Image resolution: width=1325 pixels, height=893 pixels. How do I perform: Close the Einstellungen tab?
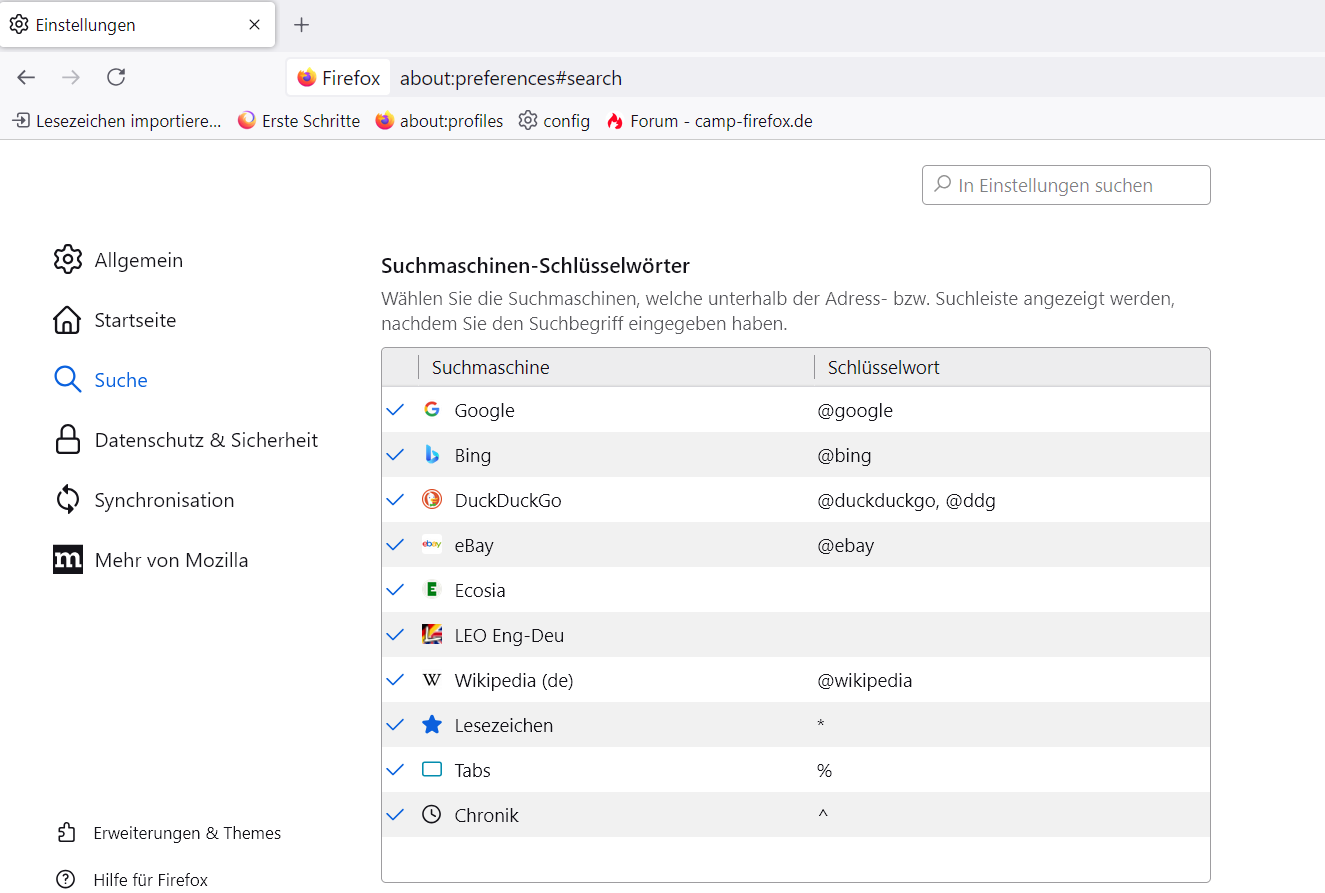click(x=255, y=25)
